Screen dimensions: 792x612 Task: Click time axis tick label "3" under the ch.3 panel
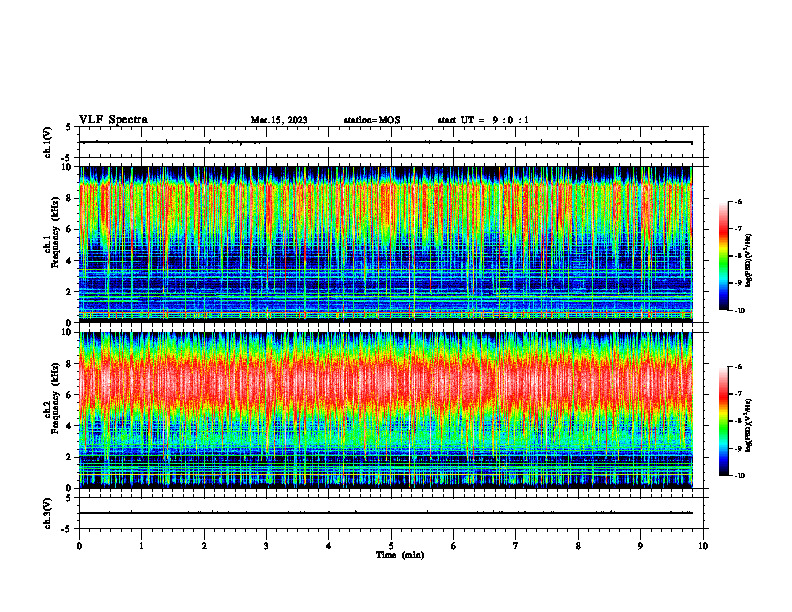[266, 546]
